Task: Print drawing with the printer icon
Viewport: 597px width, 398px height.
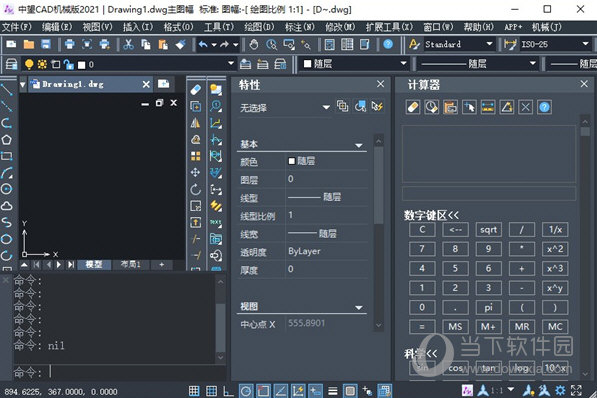Action: [69, 44]
